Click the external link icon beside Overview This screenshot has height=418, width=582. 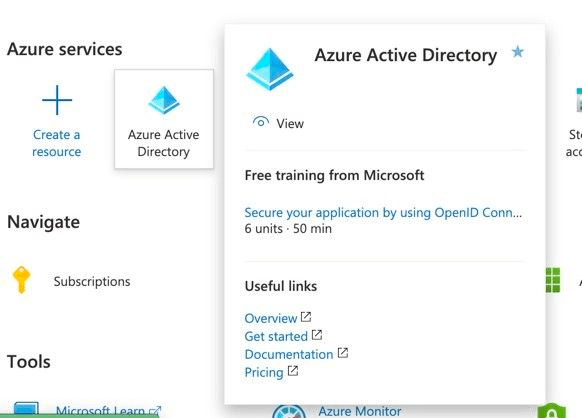[x=306, y=317]
